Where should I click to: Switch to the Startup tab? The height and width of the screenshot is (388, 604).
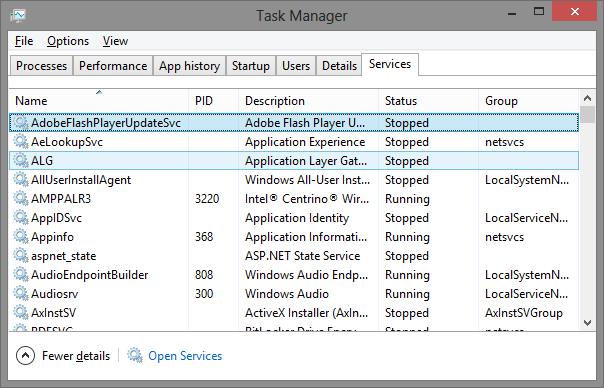click(x=251, y=66)
